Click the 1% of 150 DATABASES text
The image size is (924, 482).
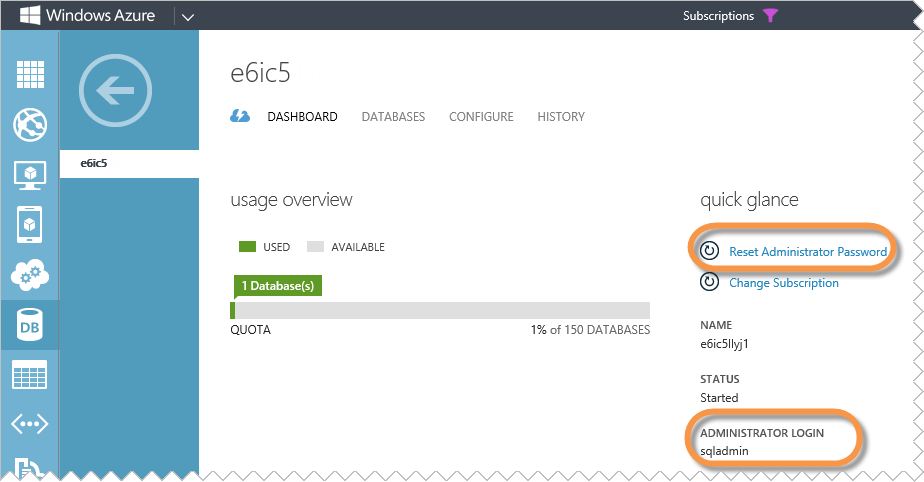[590, 330]
